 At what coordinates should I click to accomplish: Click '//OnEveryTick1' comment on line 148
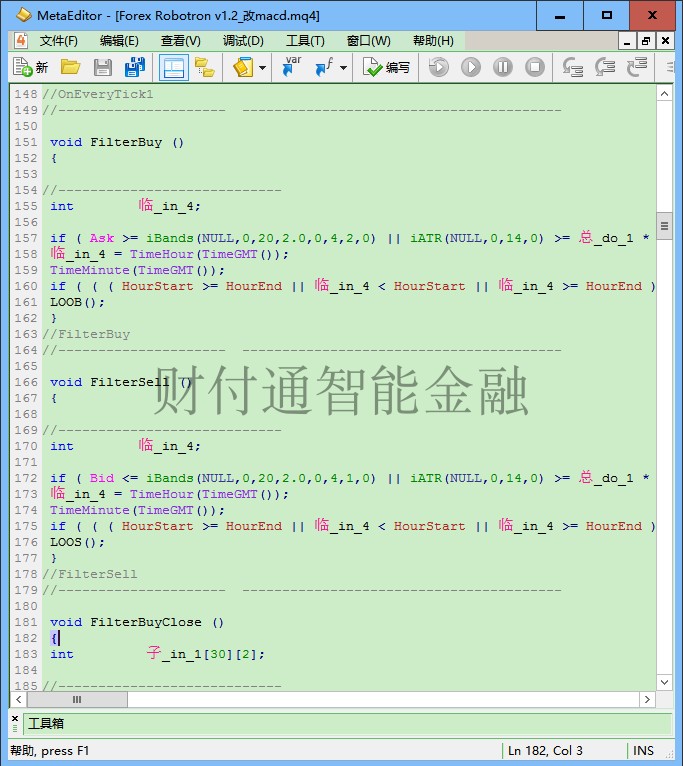click(x=98, y=94)
